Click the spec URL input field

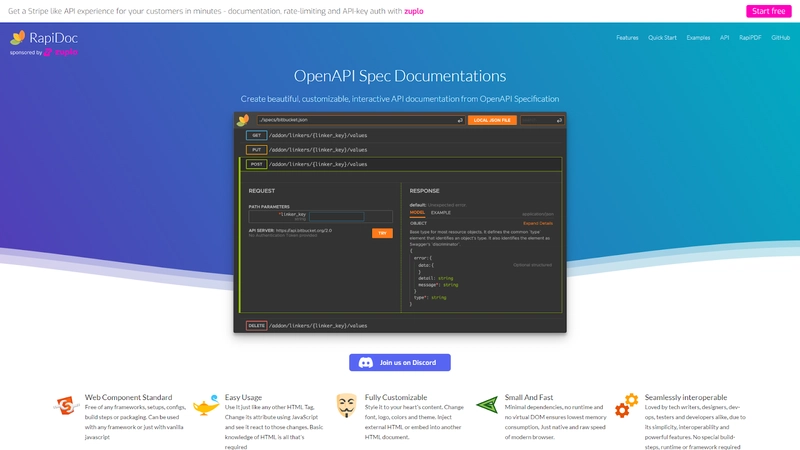361,120
